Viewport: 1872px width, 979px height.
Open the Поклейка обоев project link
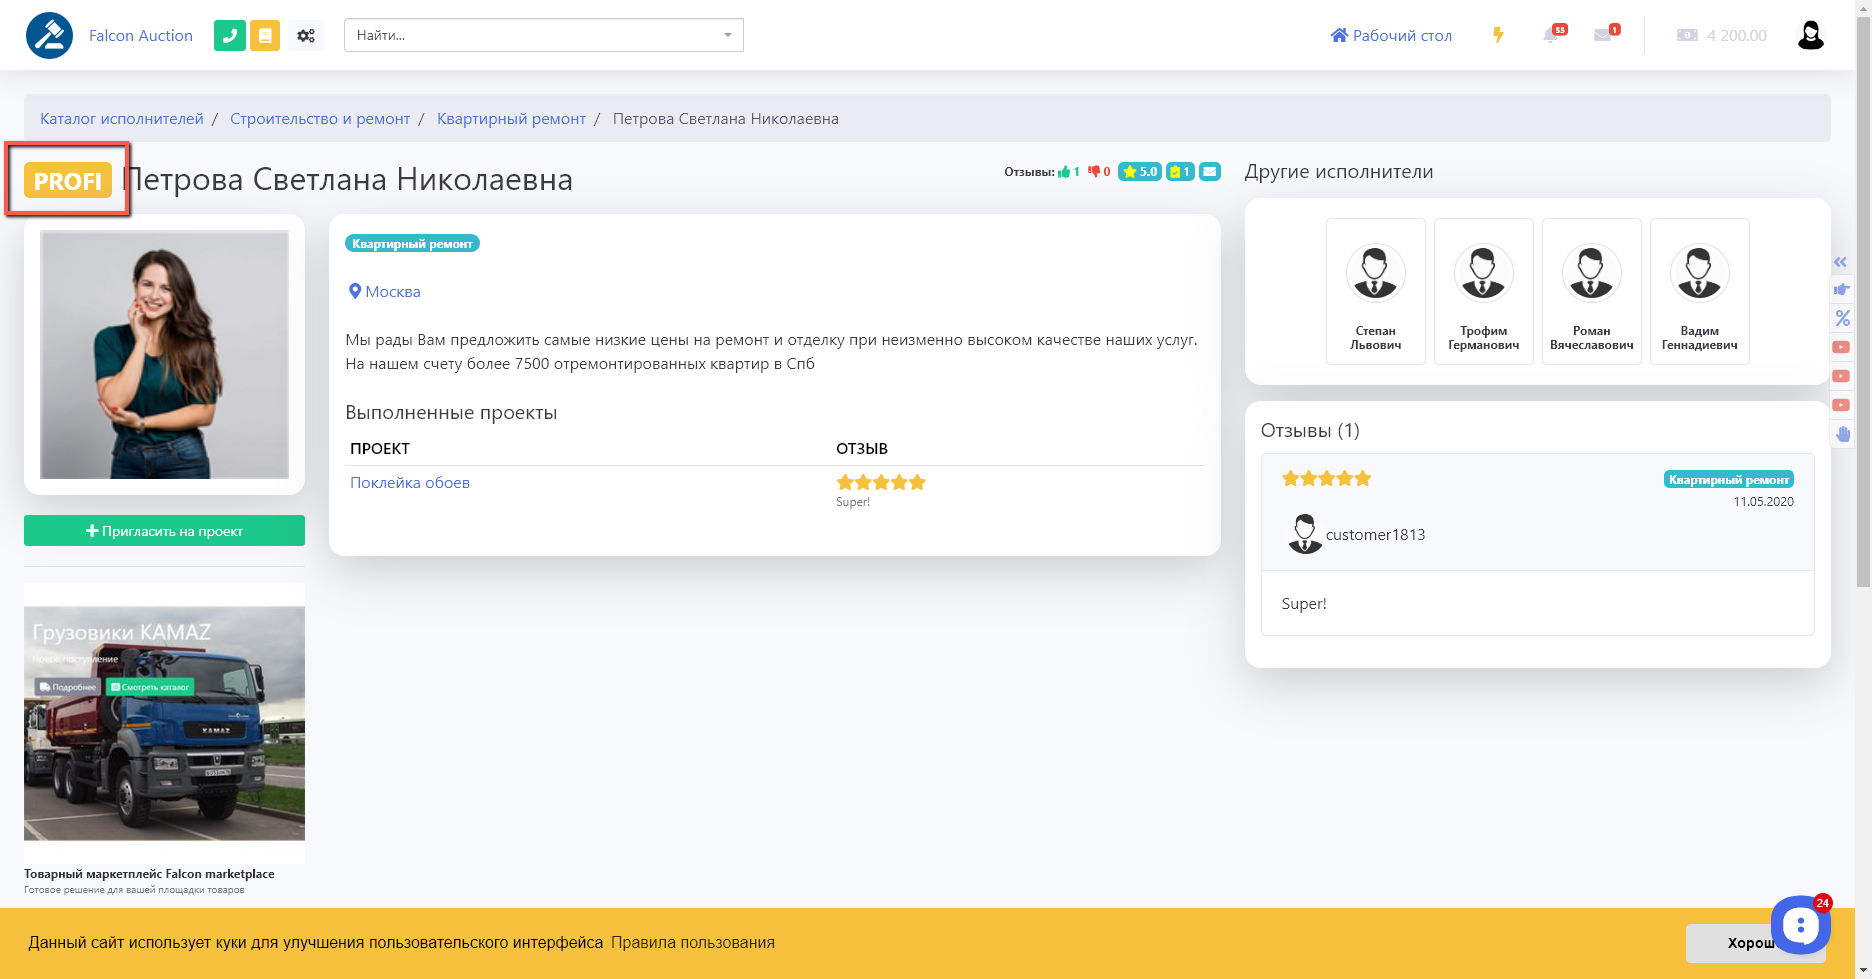tap(410, 483)
